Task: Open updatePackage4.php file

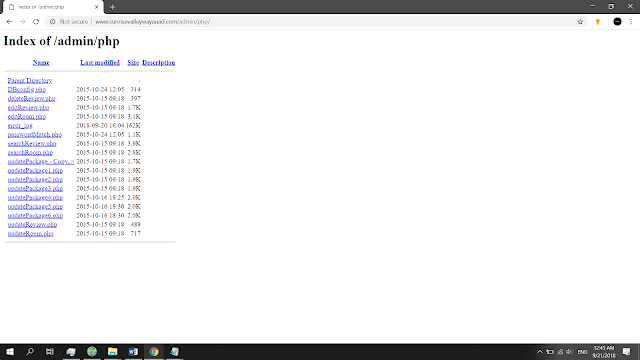Action: 35,197
